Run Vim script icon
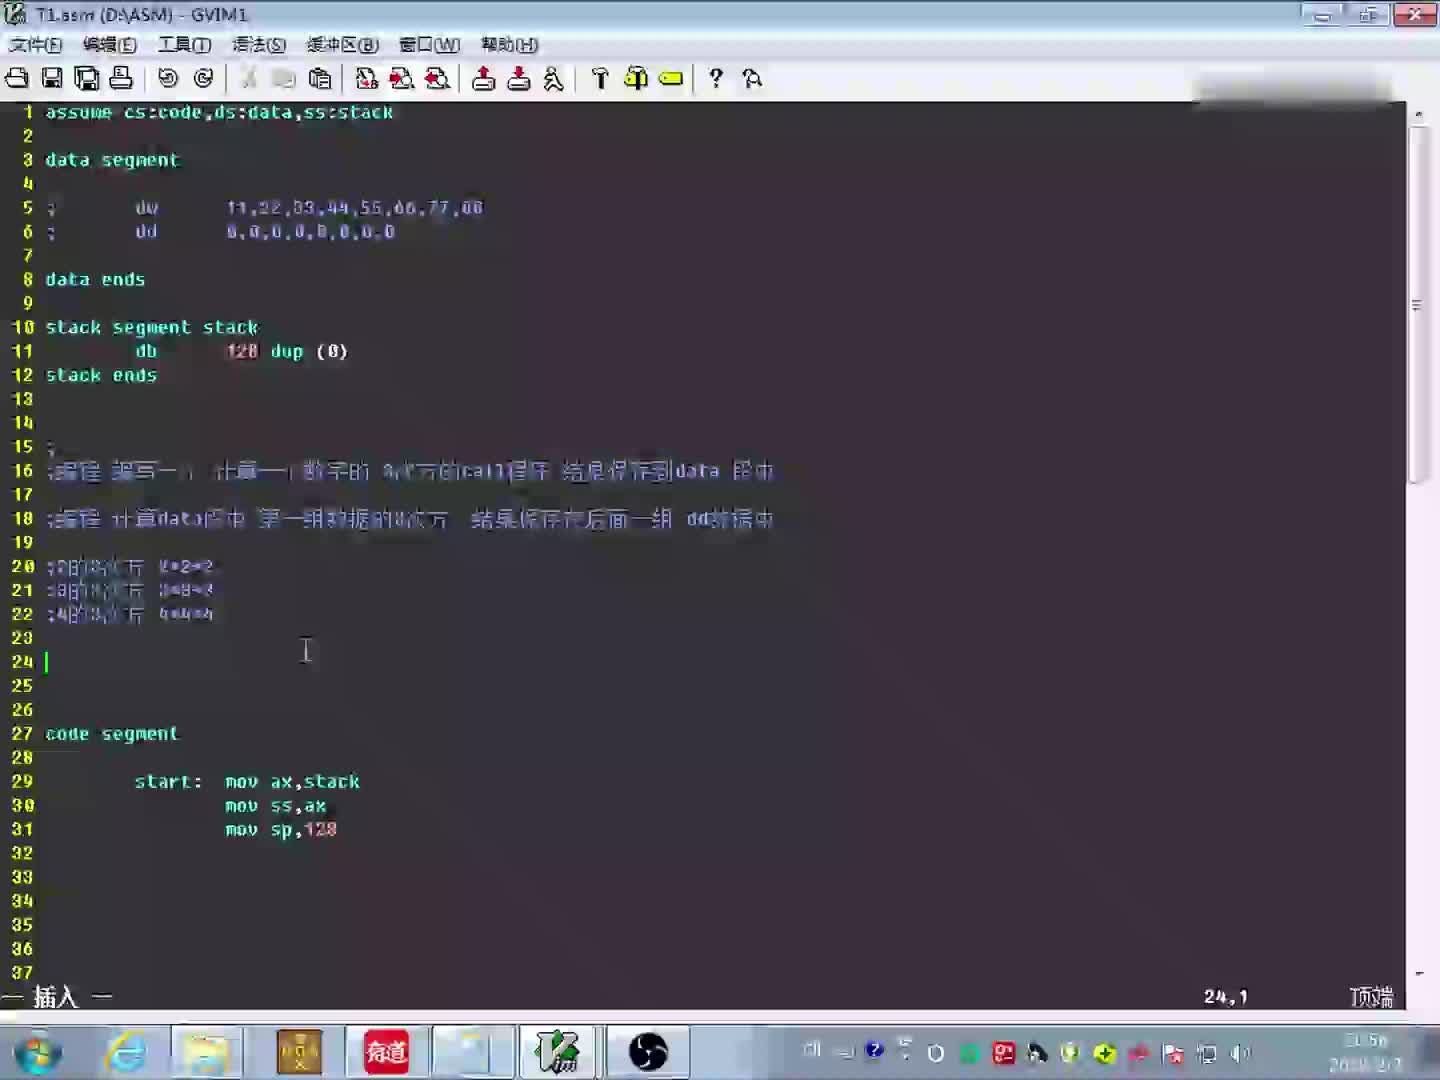The image size is (1440, 1080). pyautogui.click(x=553, y=78)
